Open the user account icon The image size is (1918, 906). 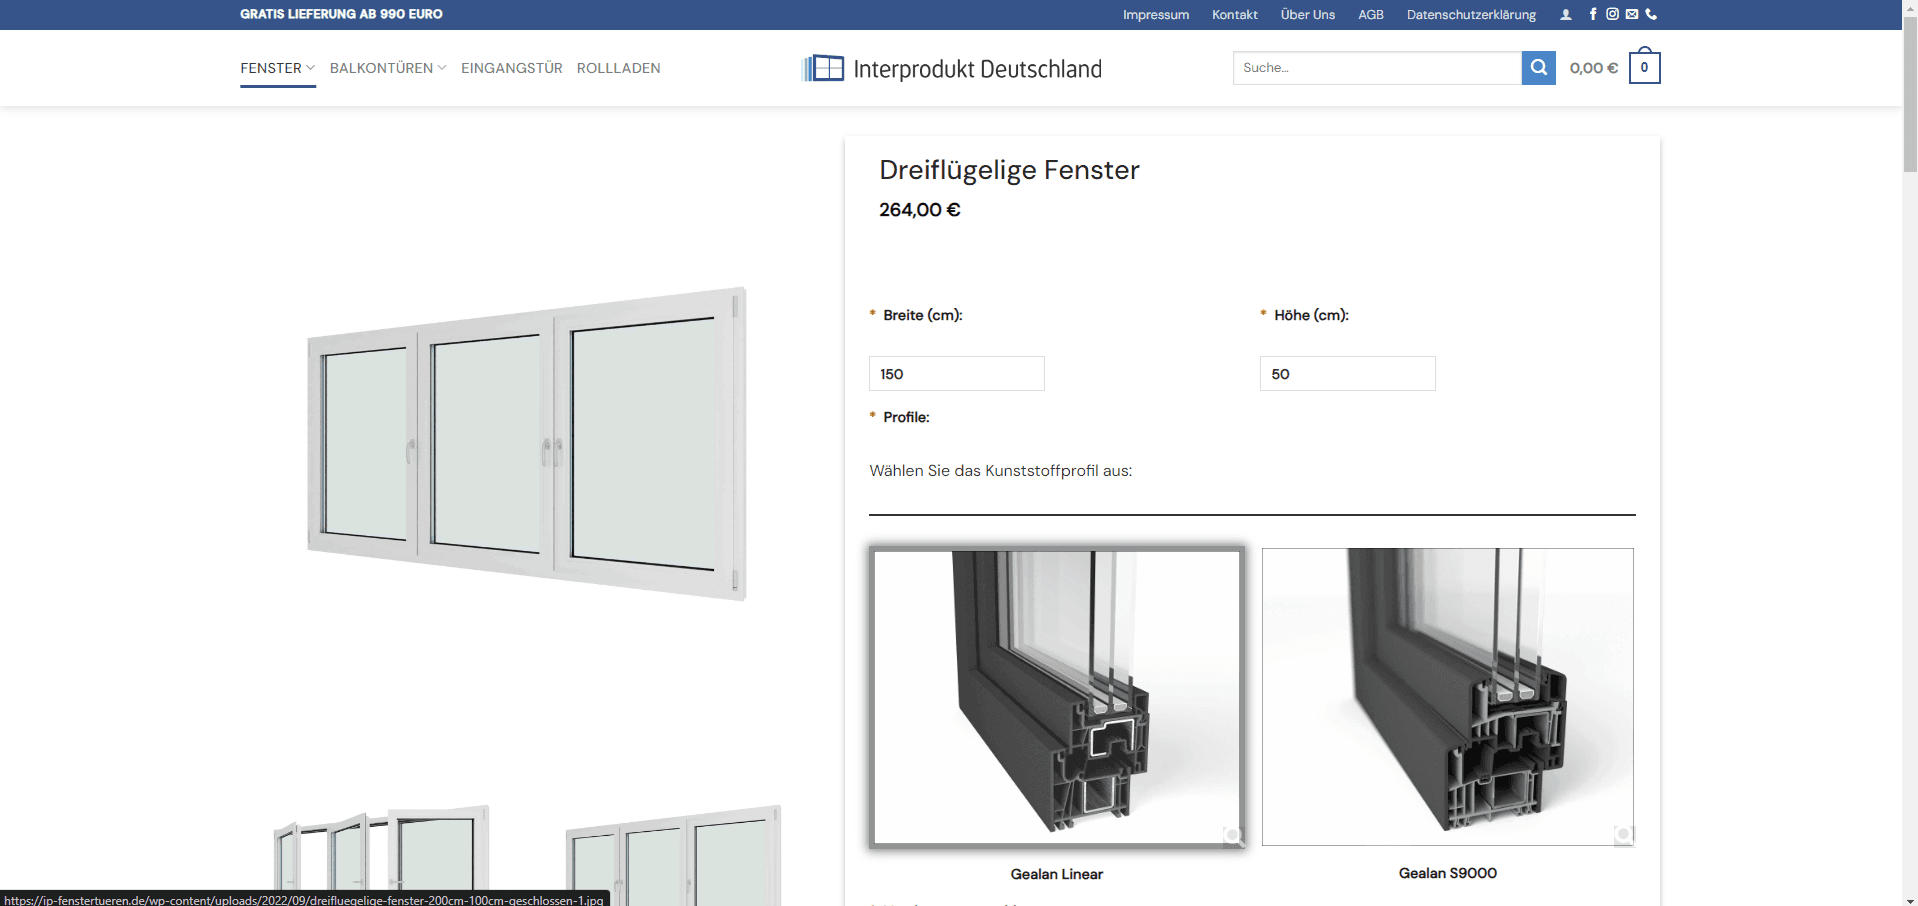pos(1565,15)
